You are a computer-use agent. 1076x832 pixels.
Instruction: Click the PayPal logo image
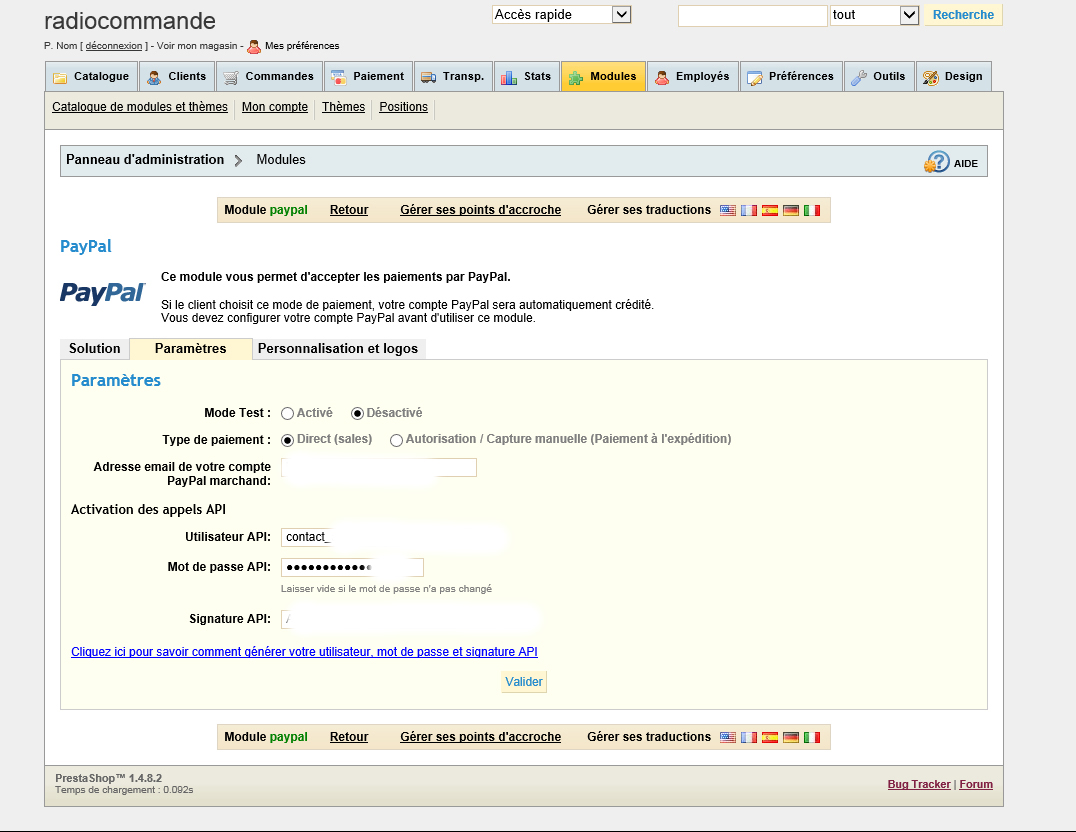pyautogui.click(x=103, y=293)
